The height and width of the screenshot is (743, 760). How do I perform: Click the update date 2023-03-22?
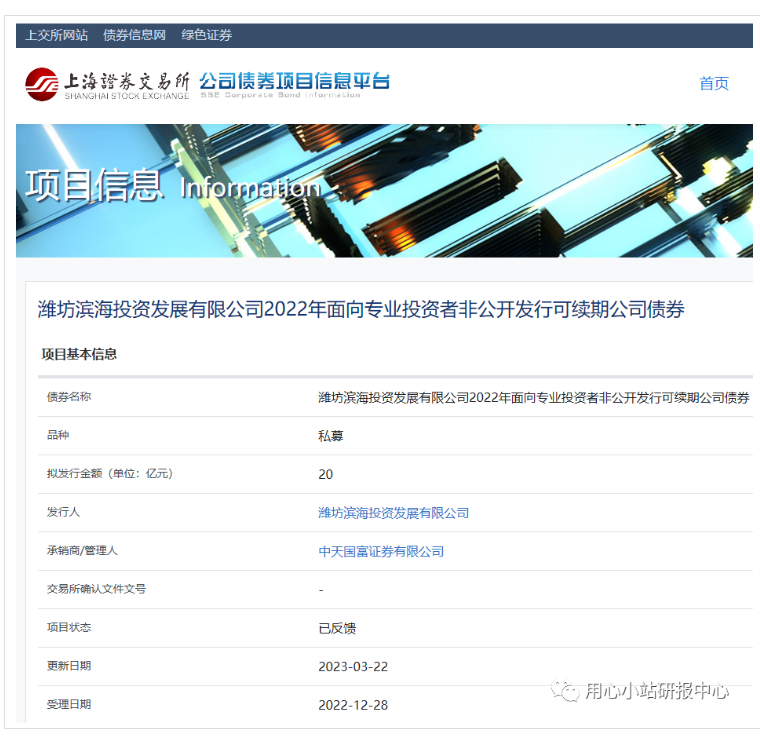click(353, 666)
